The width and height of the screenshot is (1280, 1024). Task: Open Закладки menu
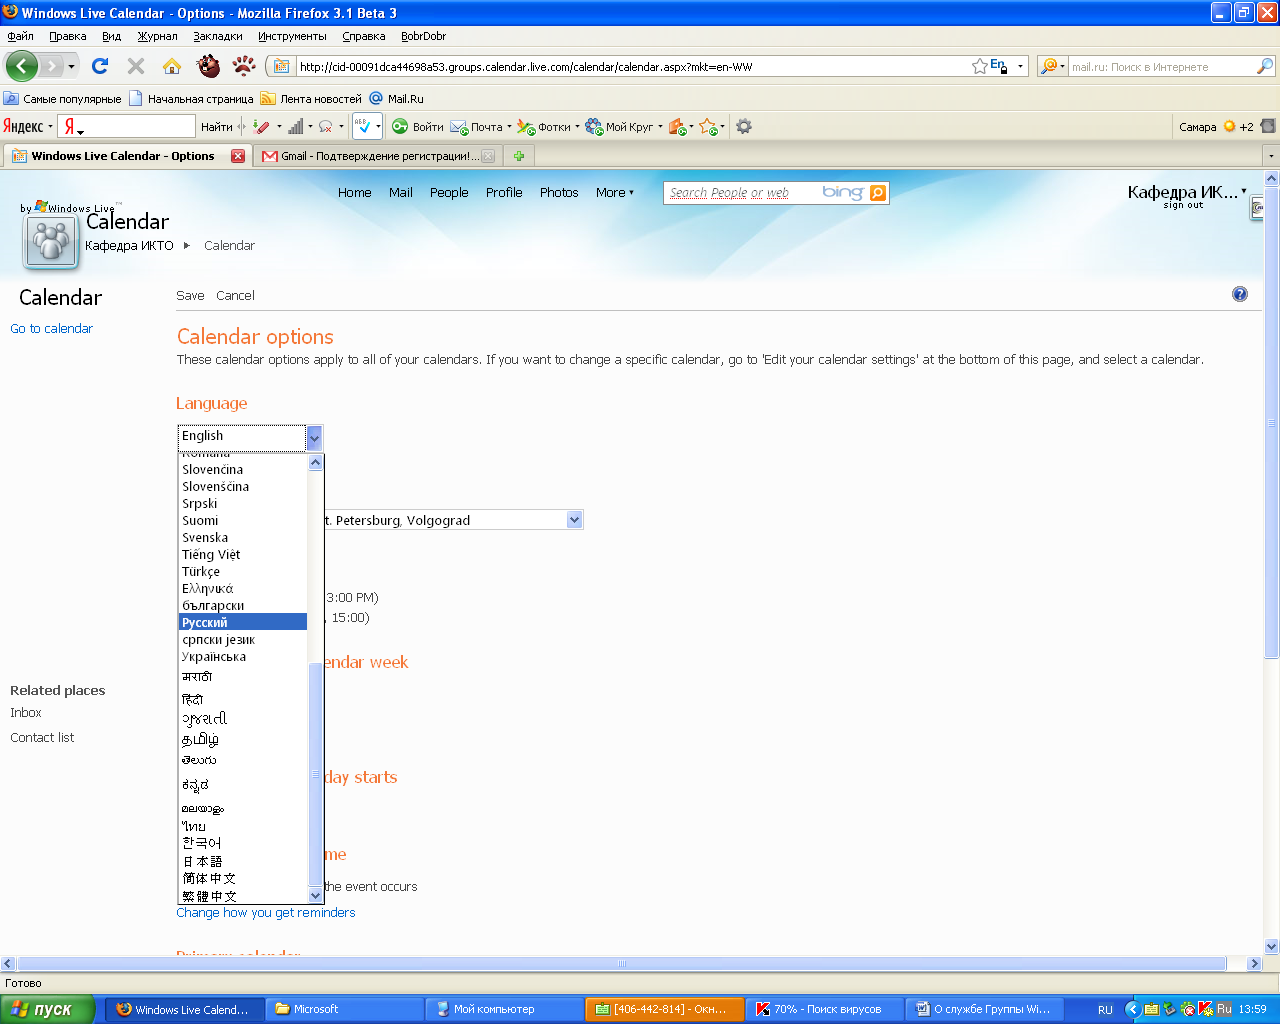[218, 36]
